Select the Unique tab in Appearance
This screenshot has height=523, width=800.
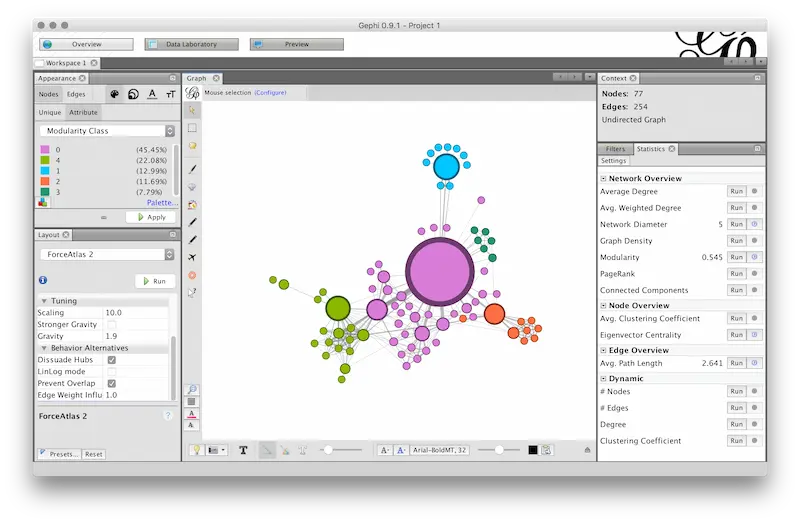(50, 113)
